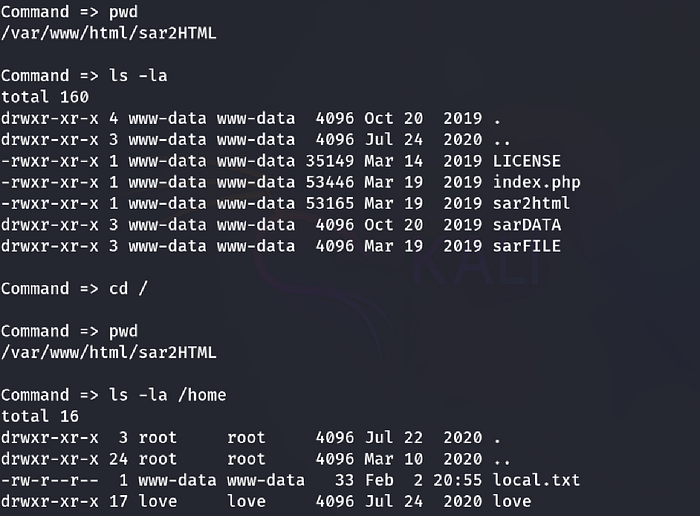Click the -rw-r--r-- permissions string
Screen dimensions: 700x516
tap(50, 480)
